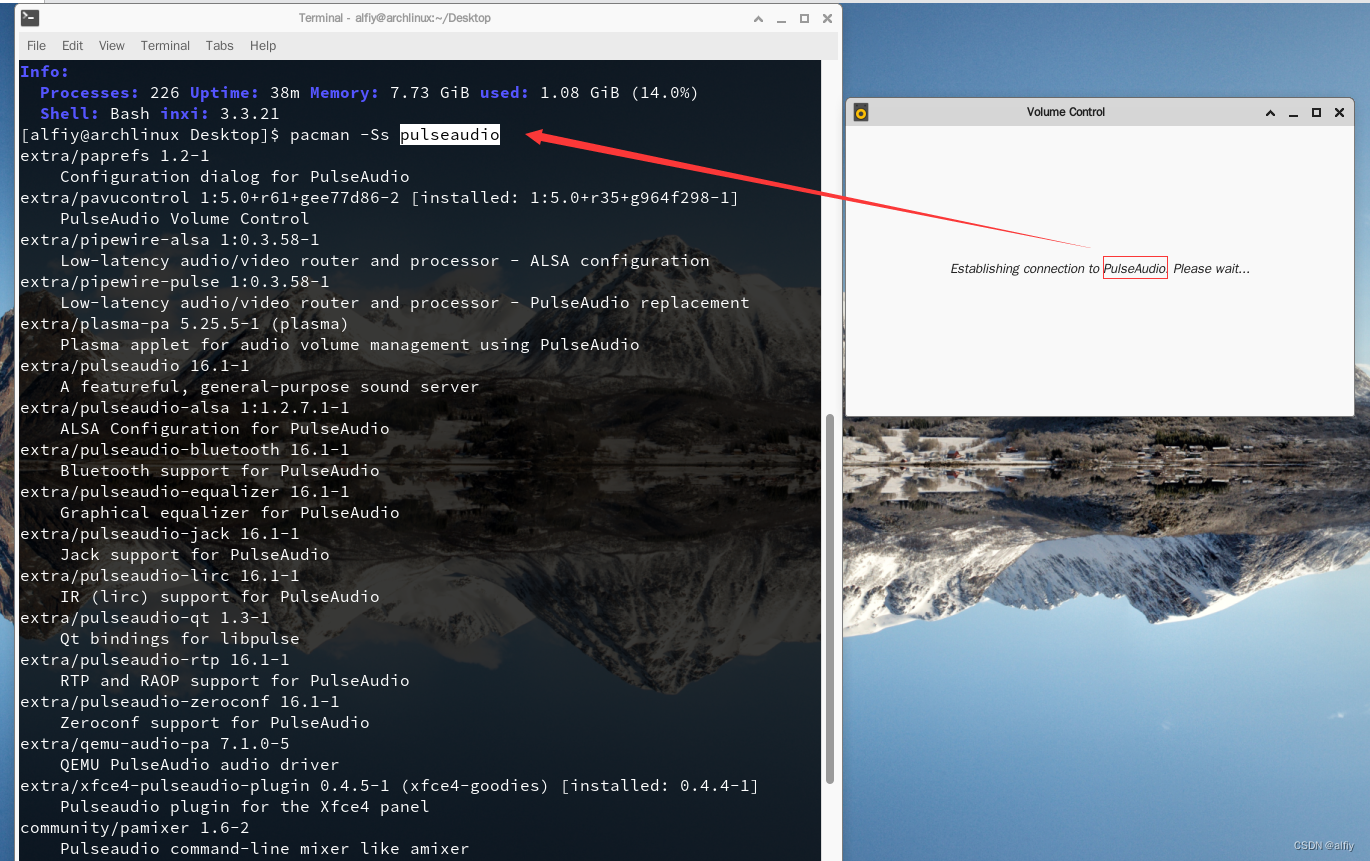Click the terminal icon in Terminal title bar
This screenshot has width=1370, height=861.
click(x=28, y=17)
